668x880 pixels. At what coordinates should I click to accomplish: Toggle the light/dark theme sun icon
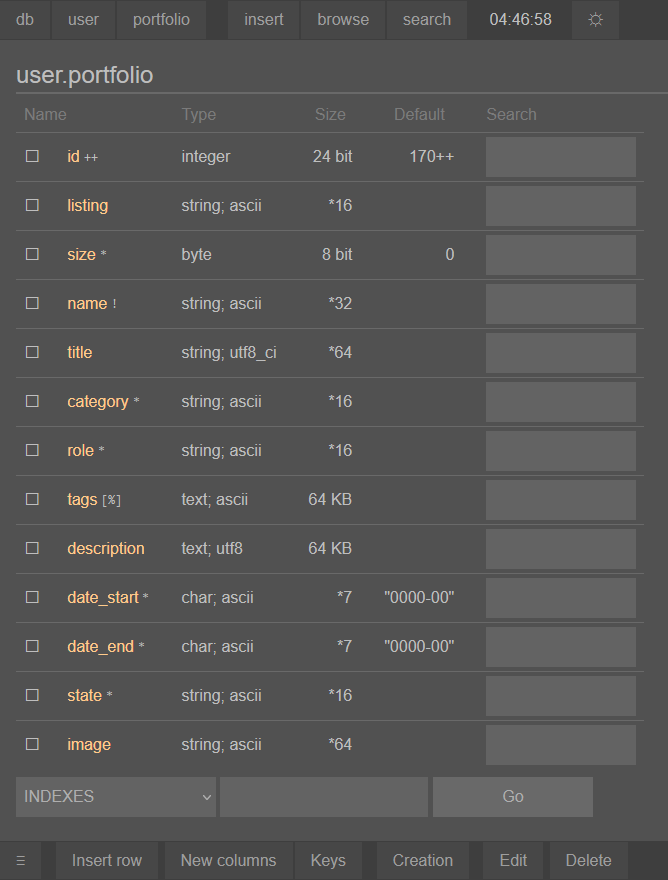click(596, 20)
